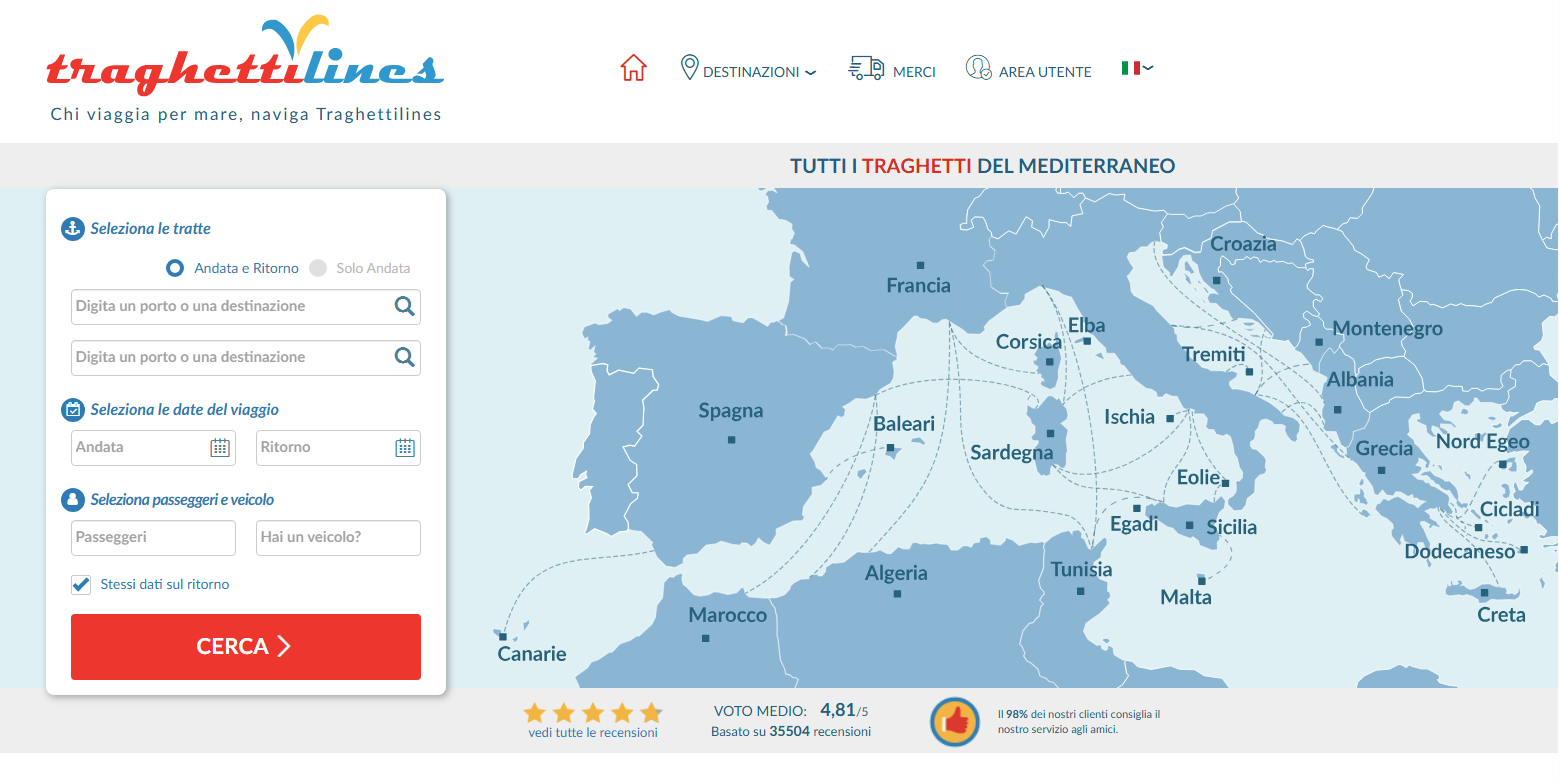Uncheck Stessi dati sul ritorno checkbox

81,584
